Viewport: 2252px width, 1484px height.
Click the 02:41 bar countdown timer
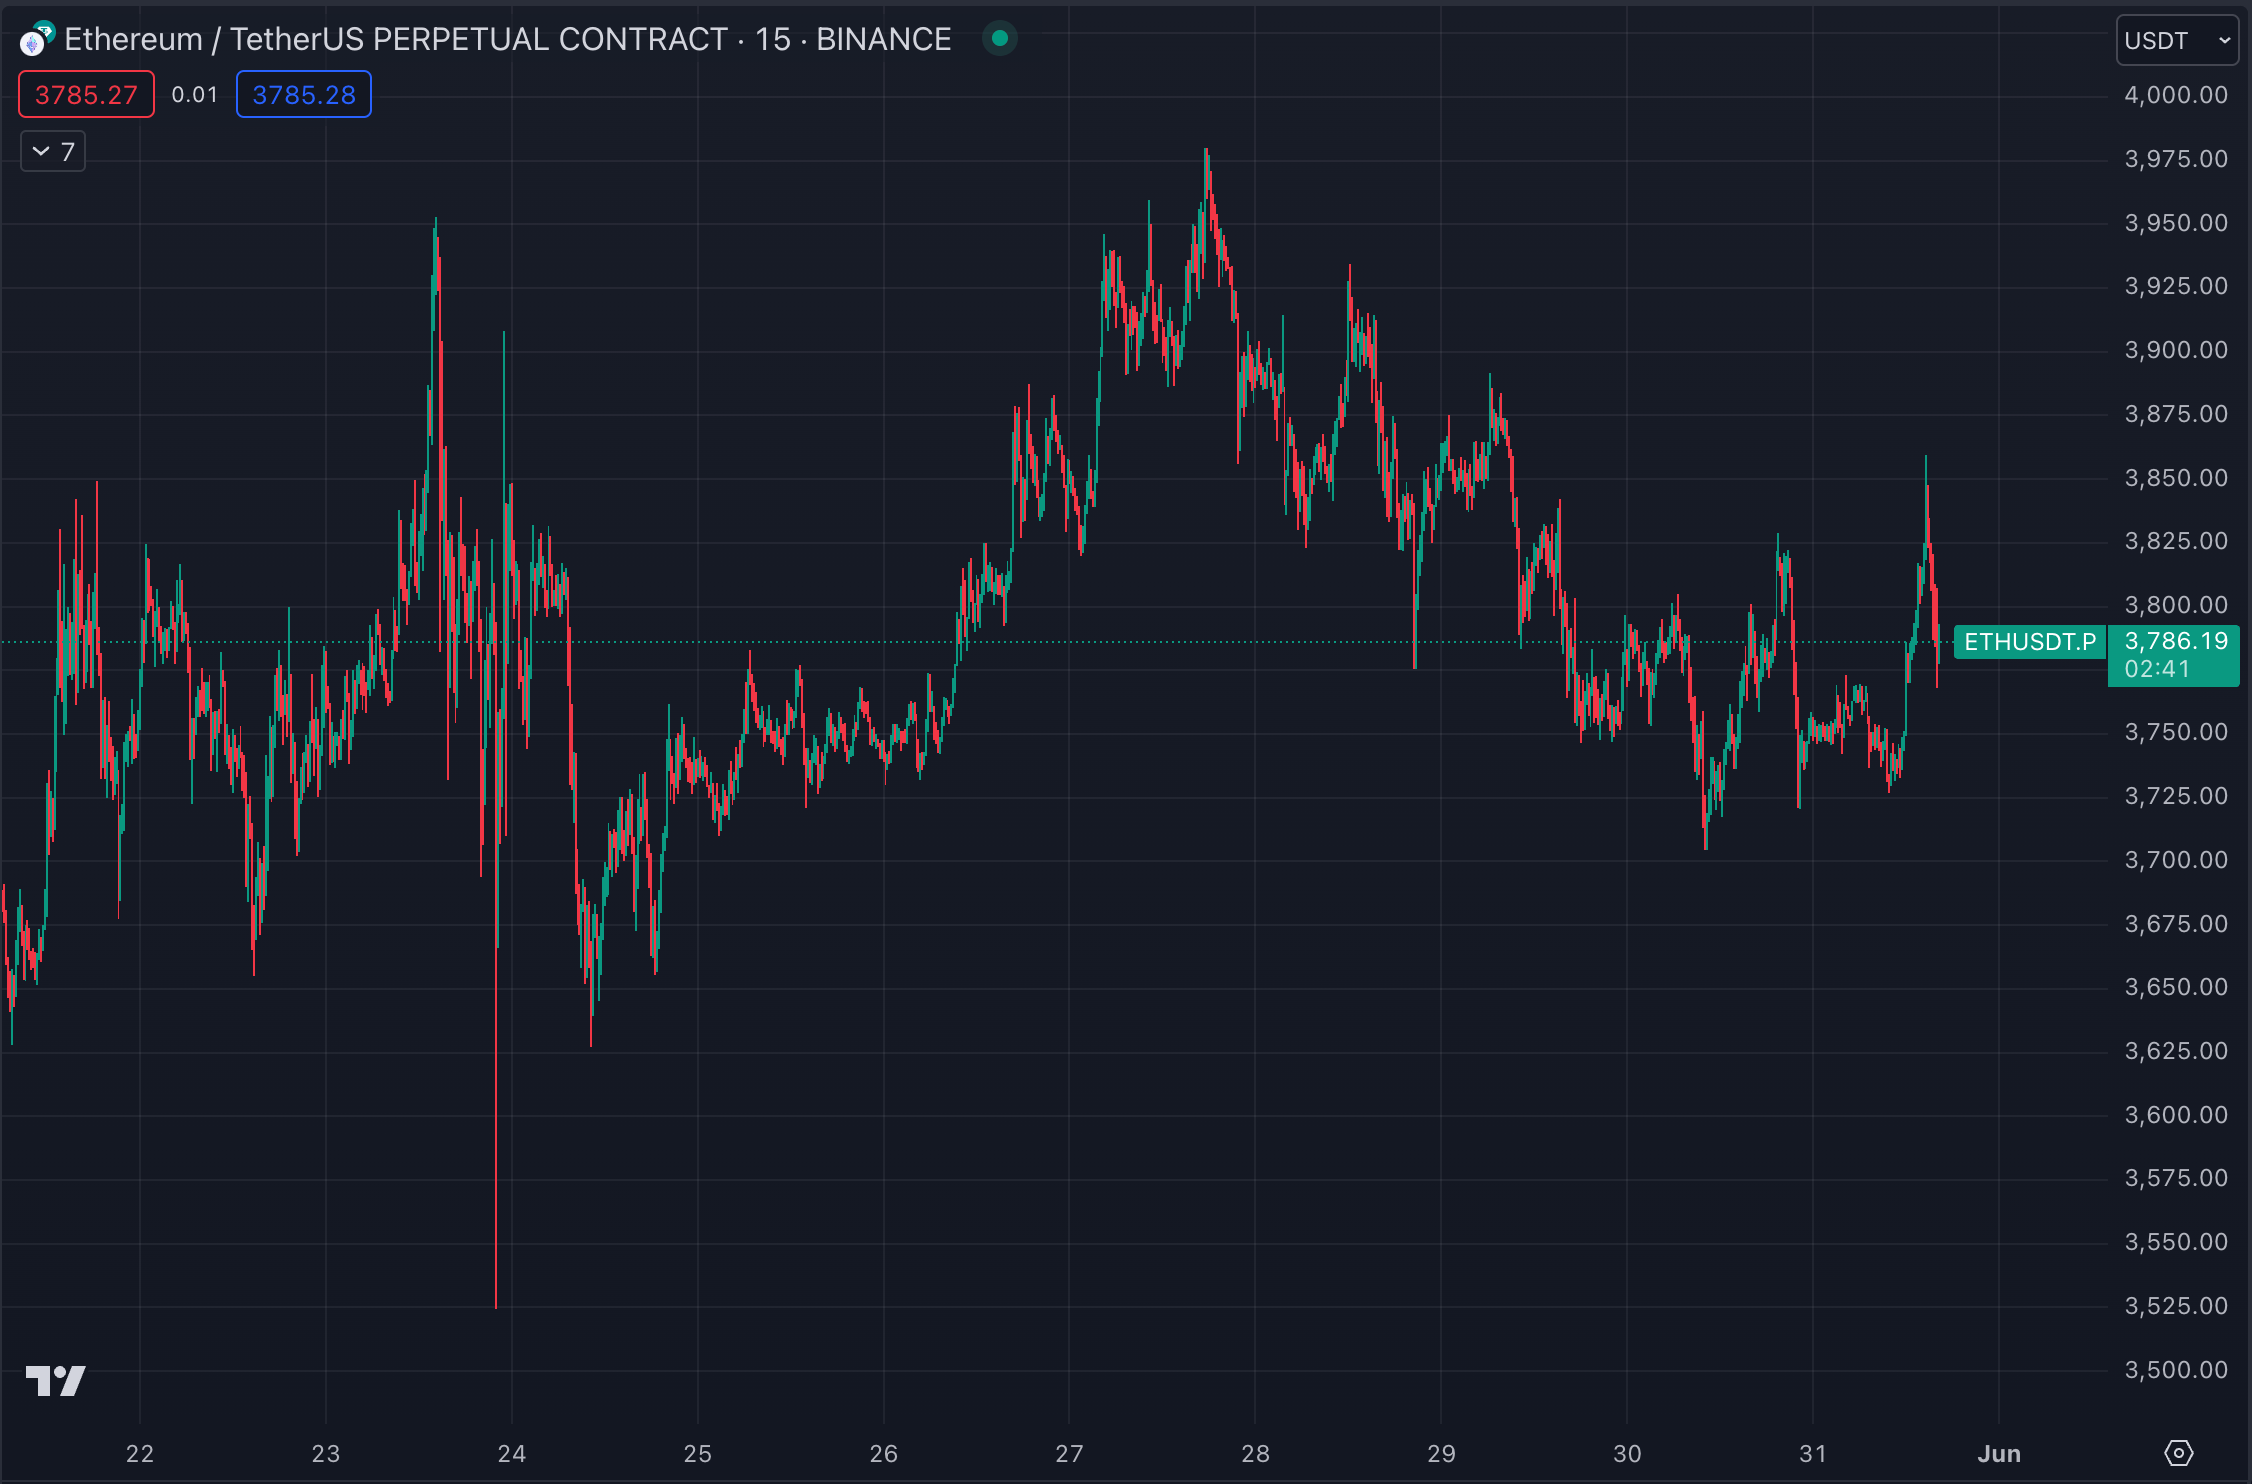tap(2156, 669)
